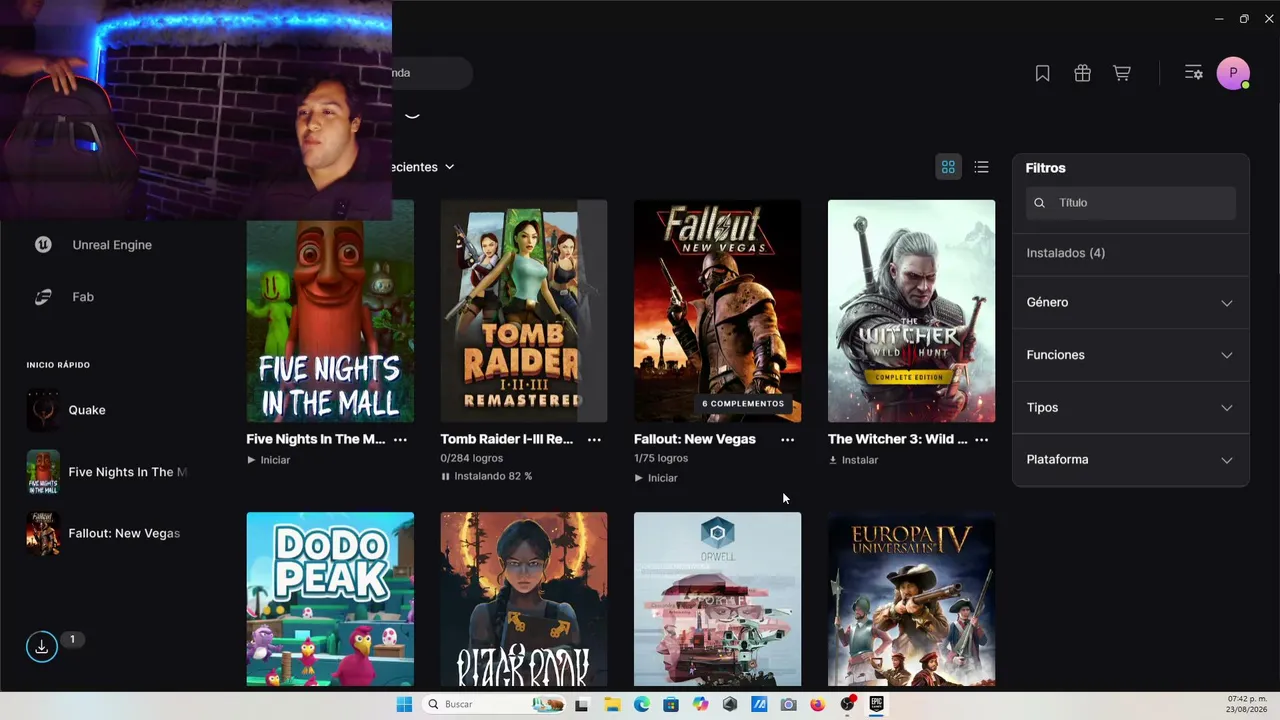Pause the Tomb Raider installation
Viewport: 1280px width, 720px height.
click(x=446, y=476)
